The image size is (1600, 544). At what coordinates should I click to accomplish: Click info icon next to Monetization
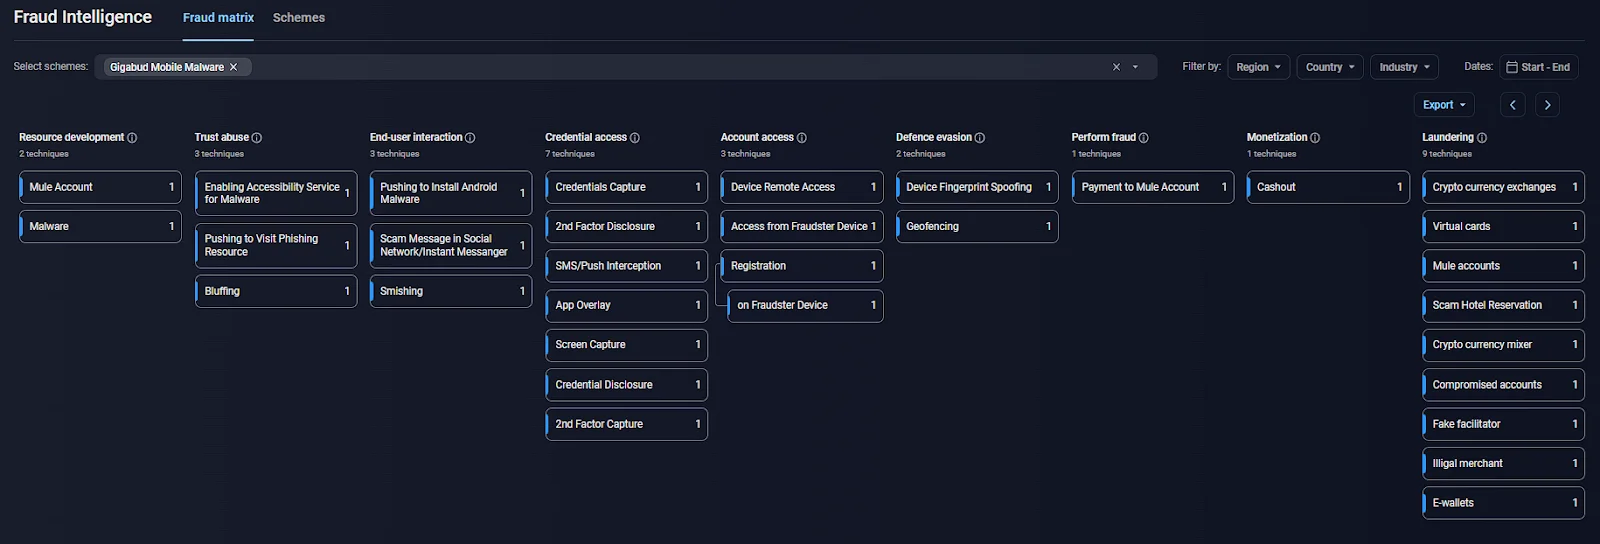pos(1315,138)
